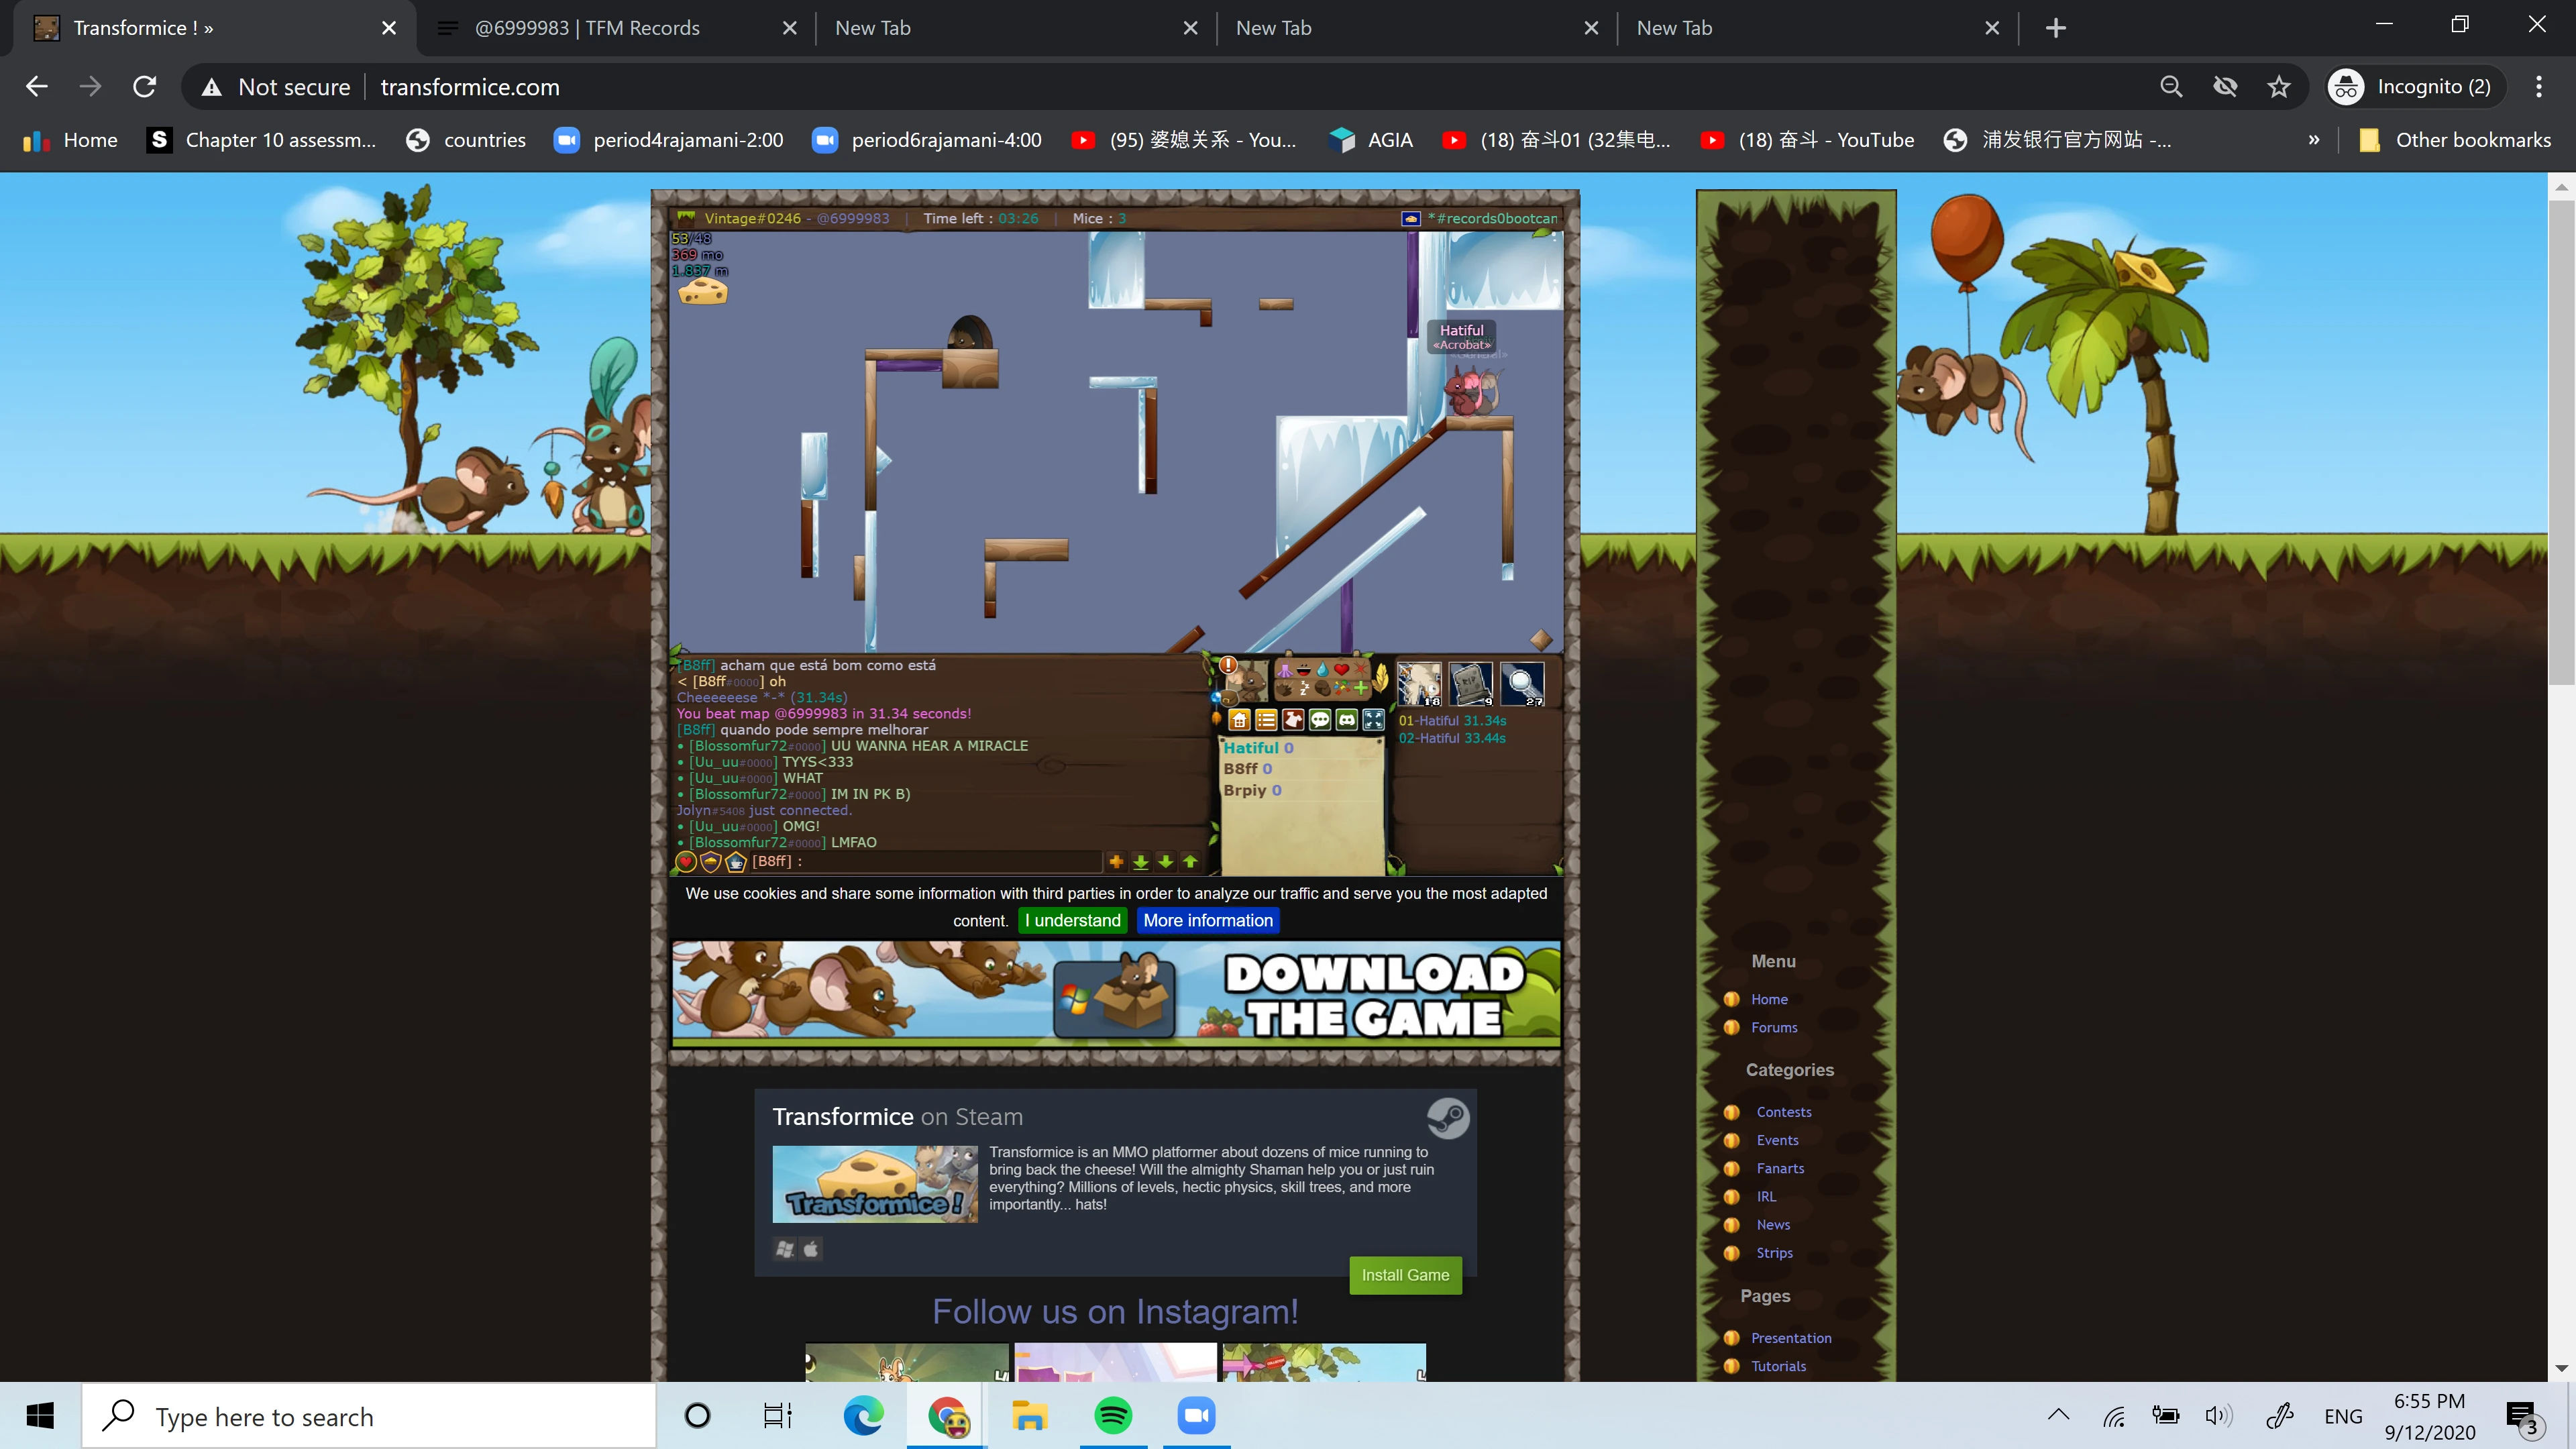This screenshot has height=1449, width=2576.
Task: Trigger the colorful confetti emote
Action: [1341, 688]
